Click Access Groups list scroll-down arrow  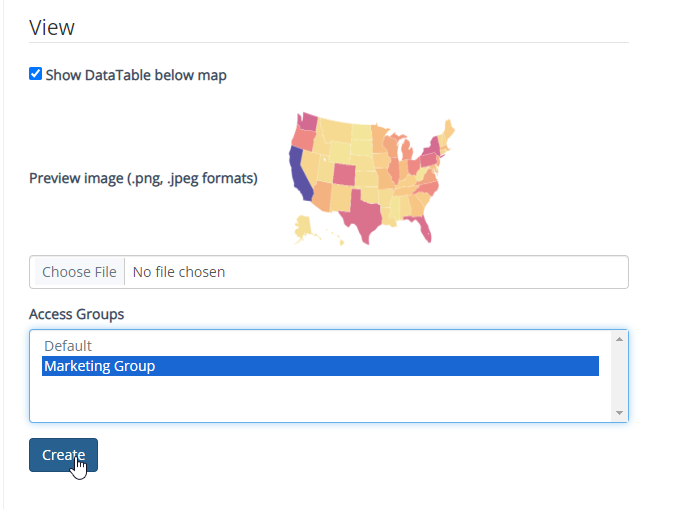[619, 413]
